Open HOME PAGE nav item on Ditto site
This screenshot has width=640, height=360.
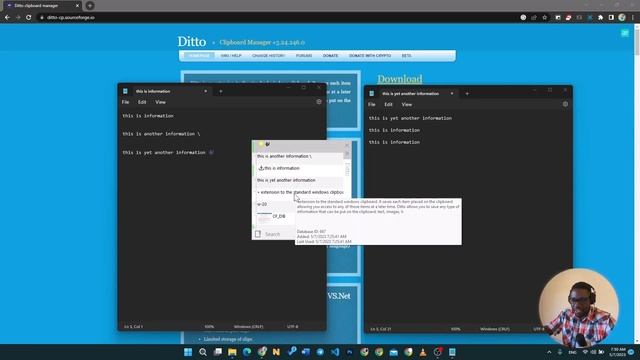(199, 56)
